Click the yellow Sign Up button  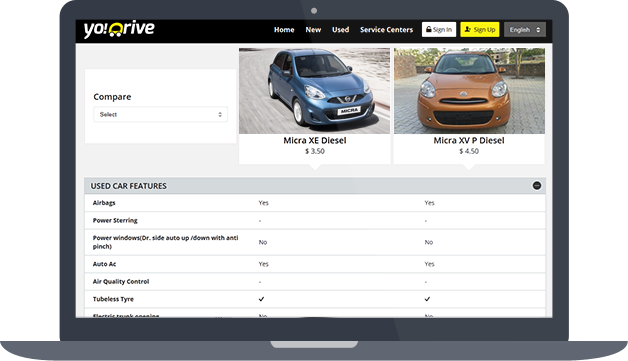point(480,30)
